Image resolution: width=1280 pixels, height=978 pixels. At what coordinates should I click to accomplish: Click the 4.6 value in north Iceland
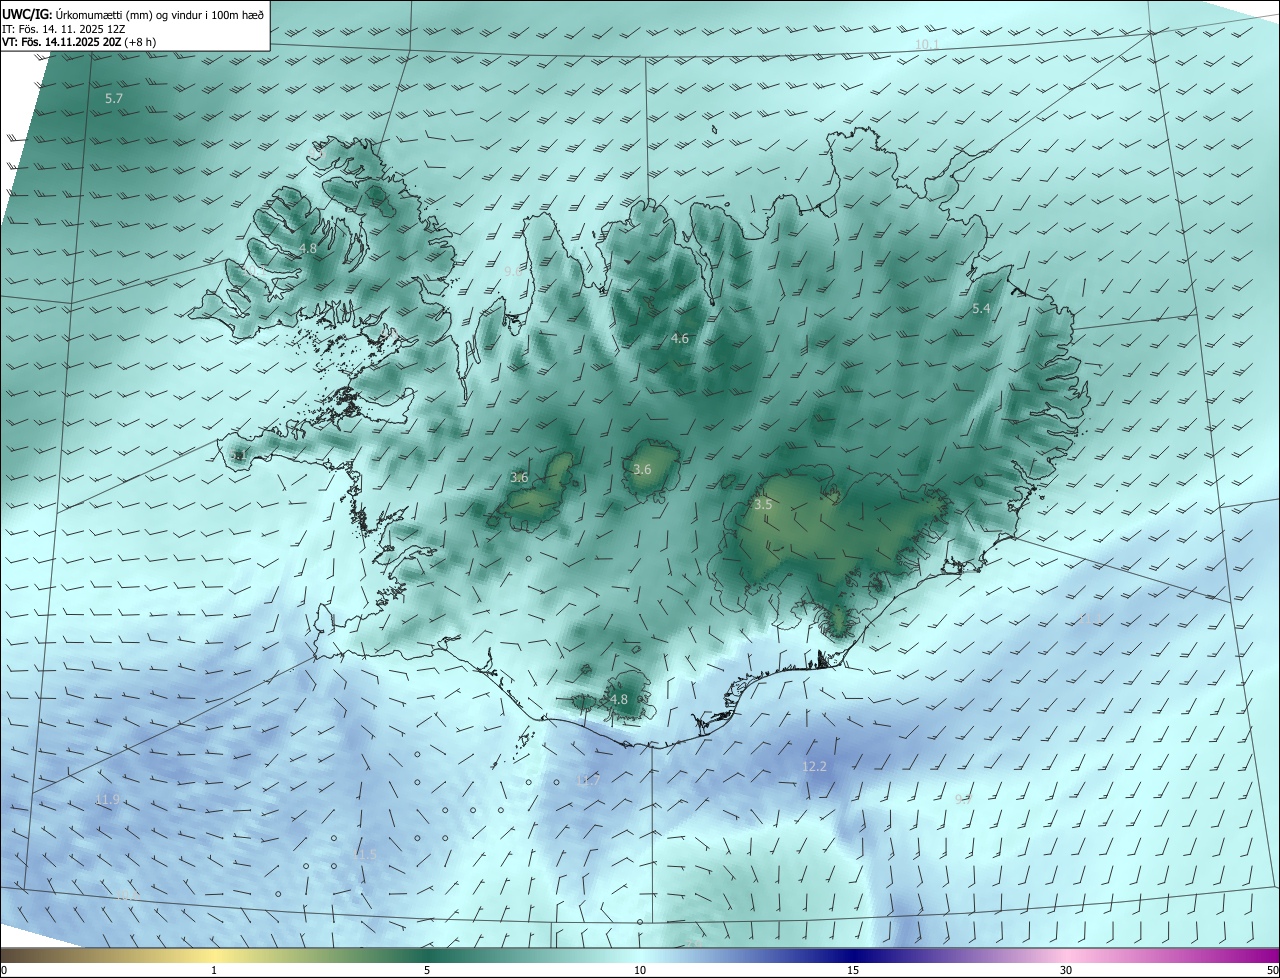click(x=680, y=339)
